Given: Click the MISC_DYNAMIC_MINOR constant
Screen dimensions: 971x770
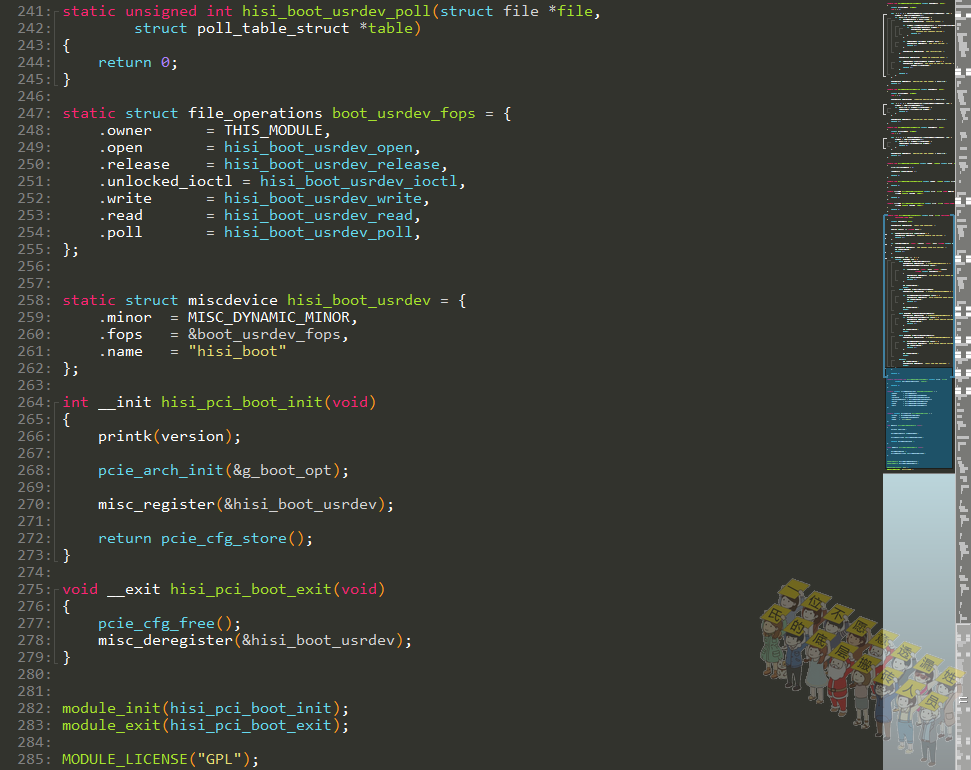Looking at the screenshot, I should tap(269, 317).
